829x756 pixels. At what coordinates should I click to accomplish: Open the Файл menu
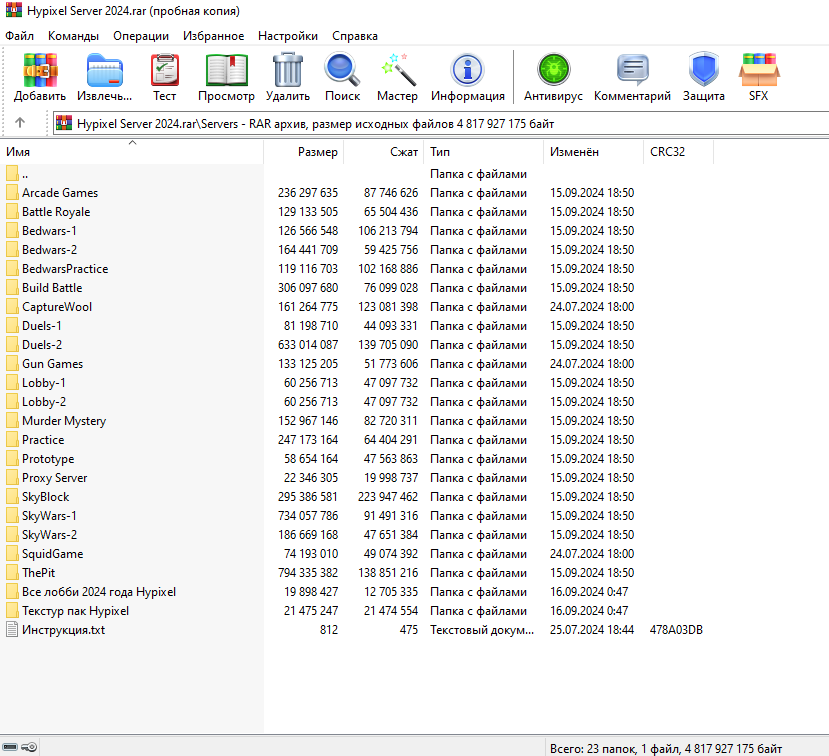point(20,36)
